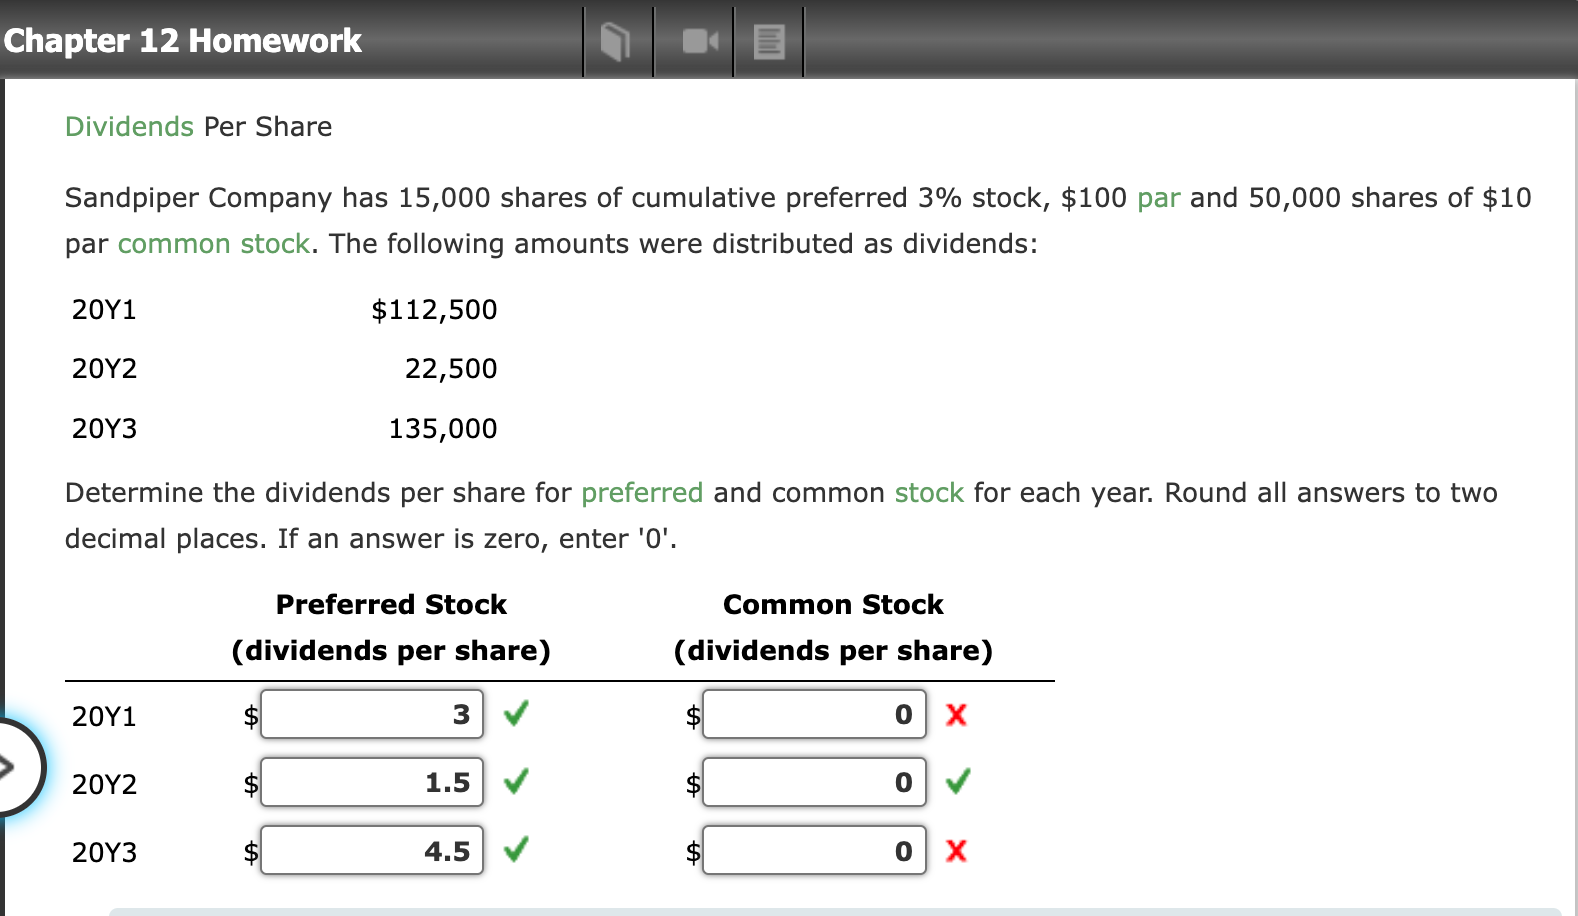Click green check beside 20Y2 common field
Image resolution: width=1578 pixels, height=916 pixels.
coord(957,782)
